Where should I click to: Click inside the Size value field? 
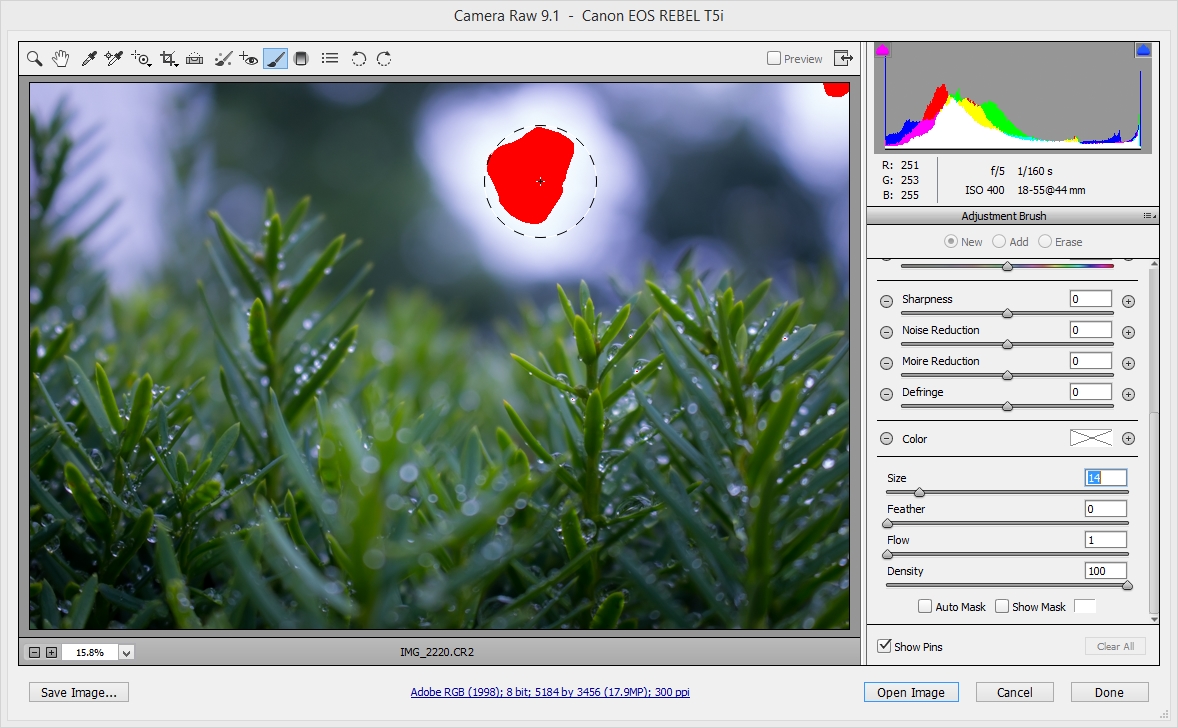point(1104,477)
